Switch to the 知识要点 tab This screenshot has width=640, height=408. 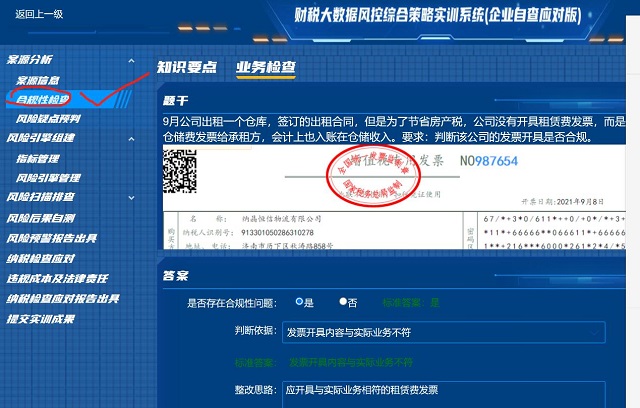click(187, 68)
